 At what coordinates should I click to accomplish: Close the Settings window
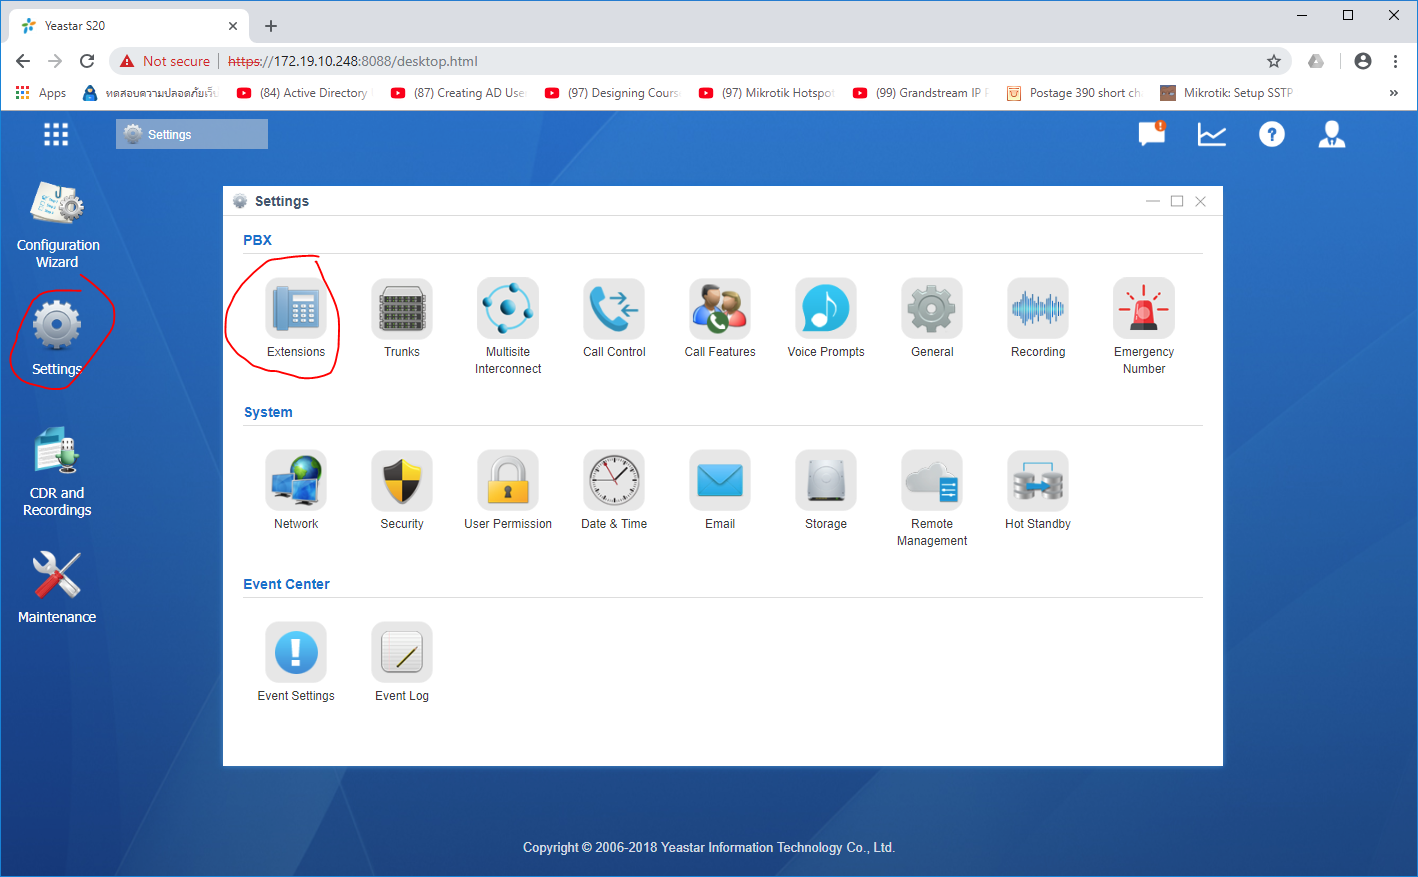[x=1201, y=201]
